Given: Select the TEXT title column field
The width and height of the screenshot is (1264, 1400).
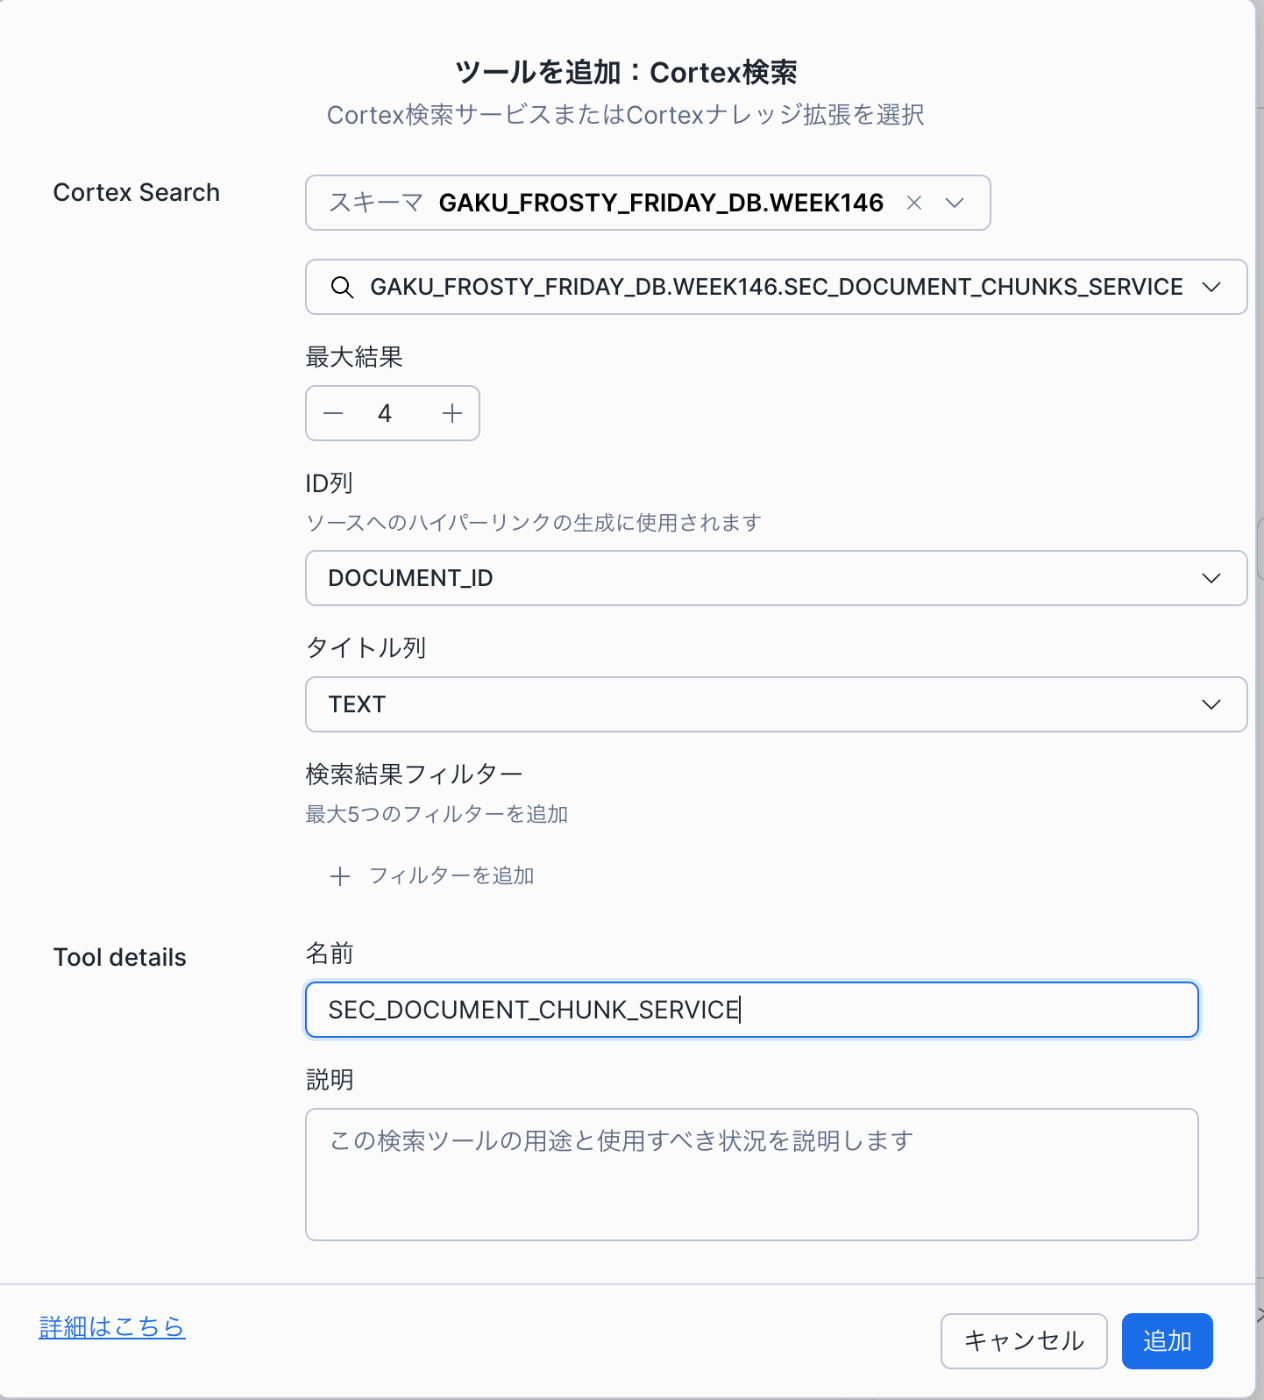Looking at the screenshot, I should (x=776, y=704).
